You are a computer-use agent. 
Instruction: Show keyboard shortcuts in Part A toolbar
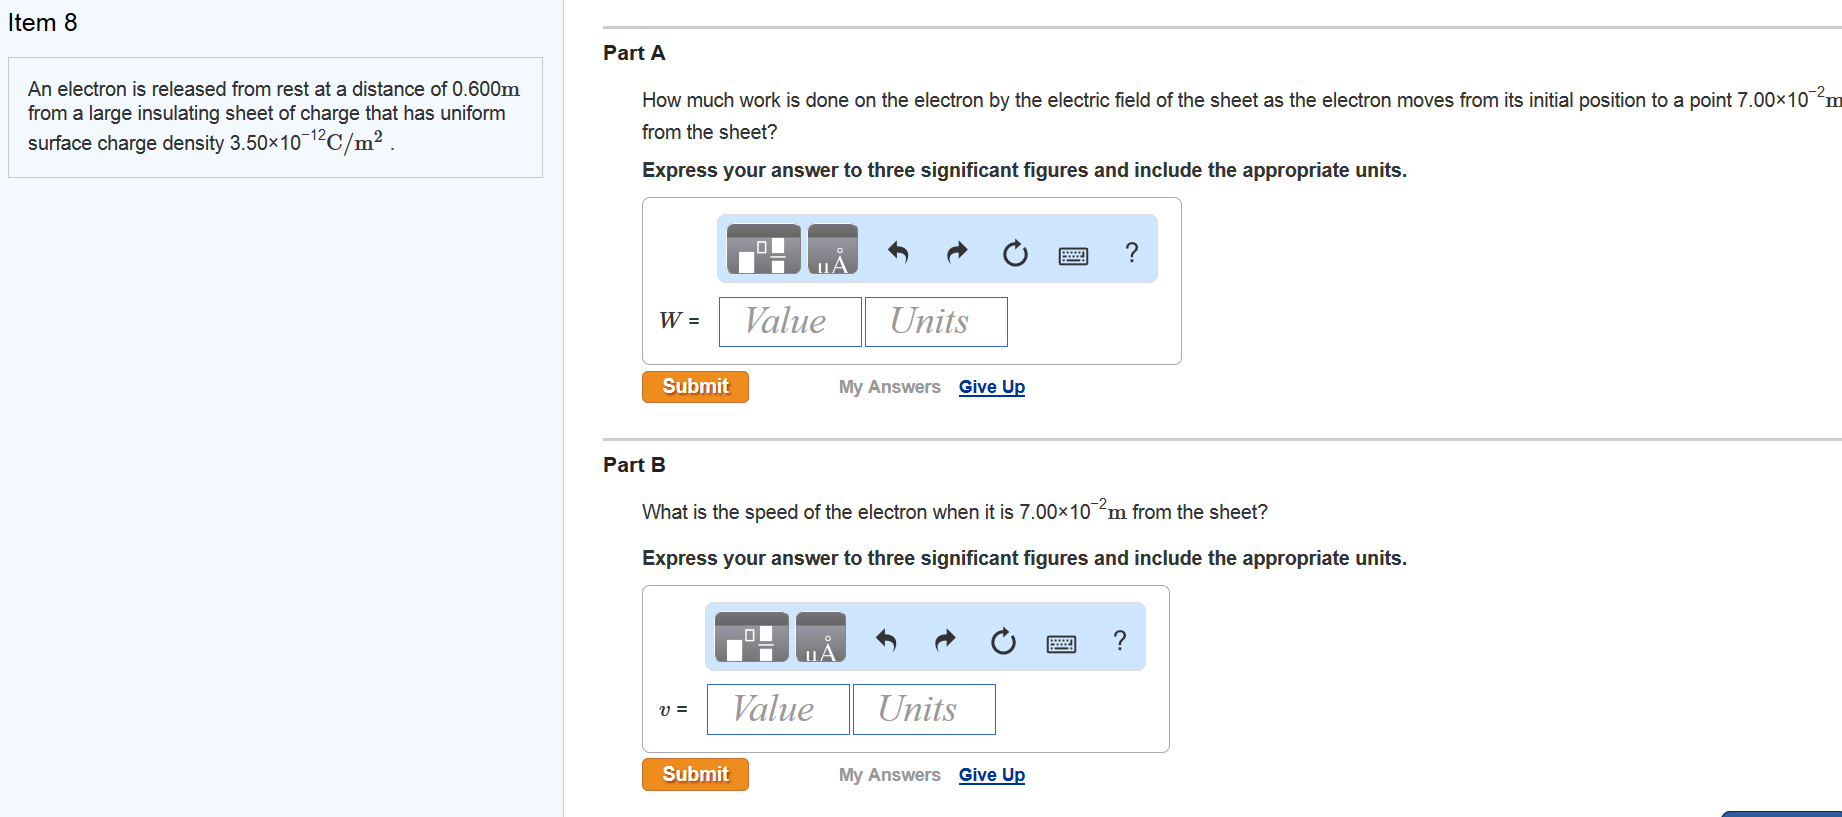tap(1073, 256)
